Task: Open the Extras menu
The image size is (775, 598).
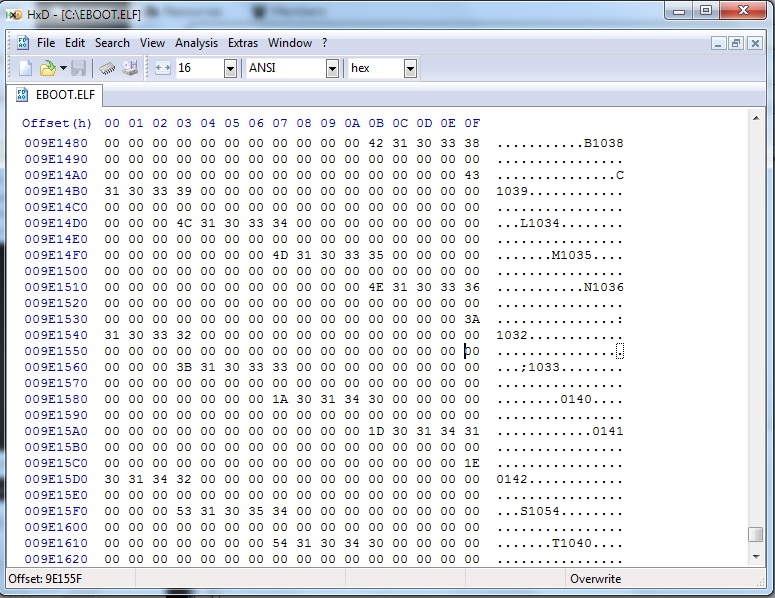Action: pos(243,43)
